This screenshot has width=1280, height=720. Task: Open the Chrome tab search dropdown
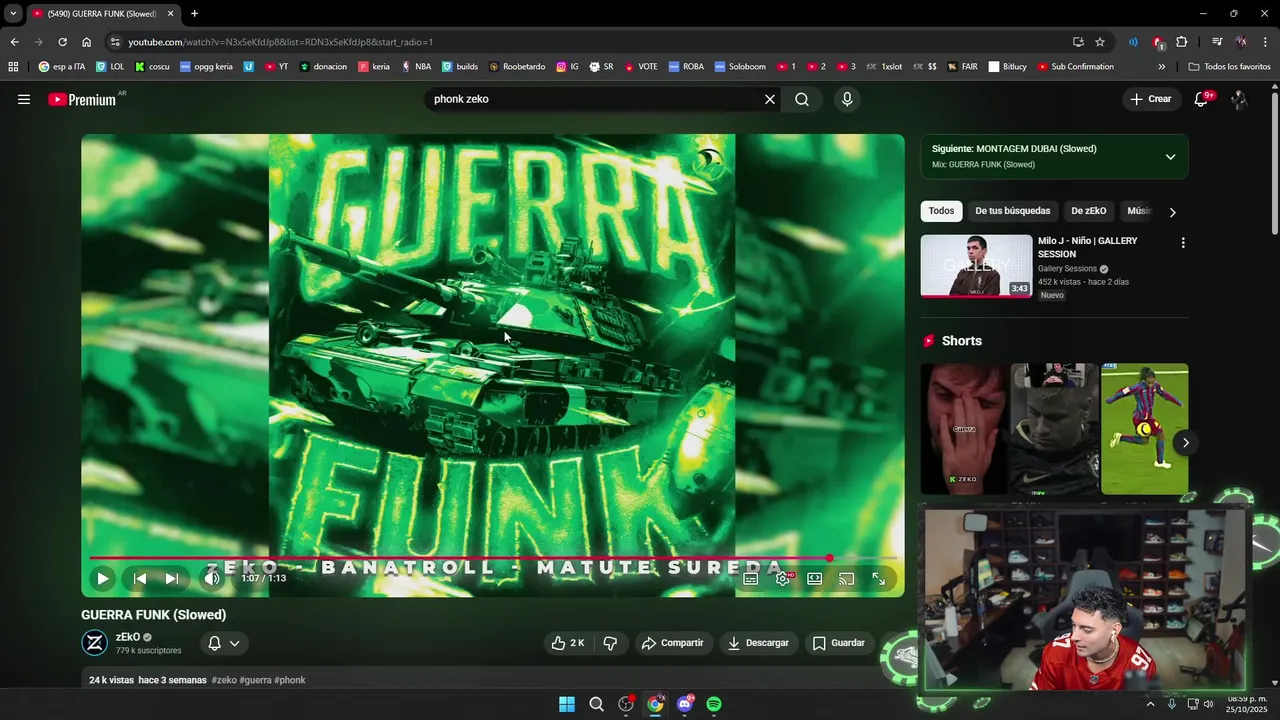coord(13,14)
